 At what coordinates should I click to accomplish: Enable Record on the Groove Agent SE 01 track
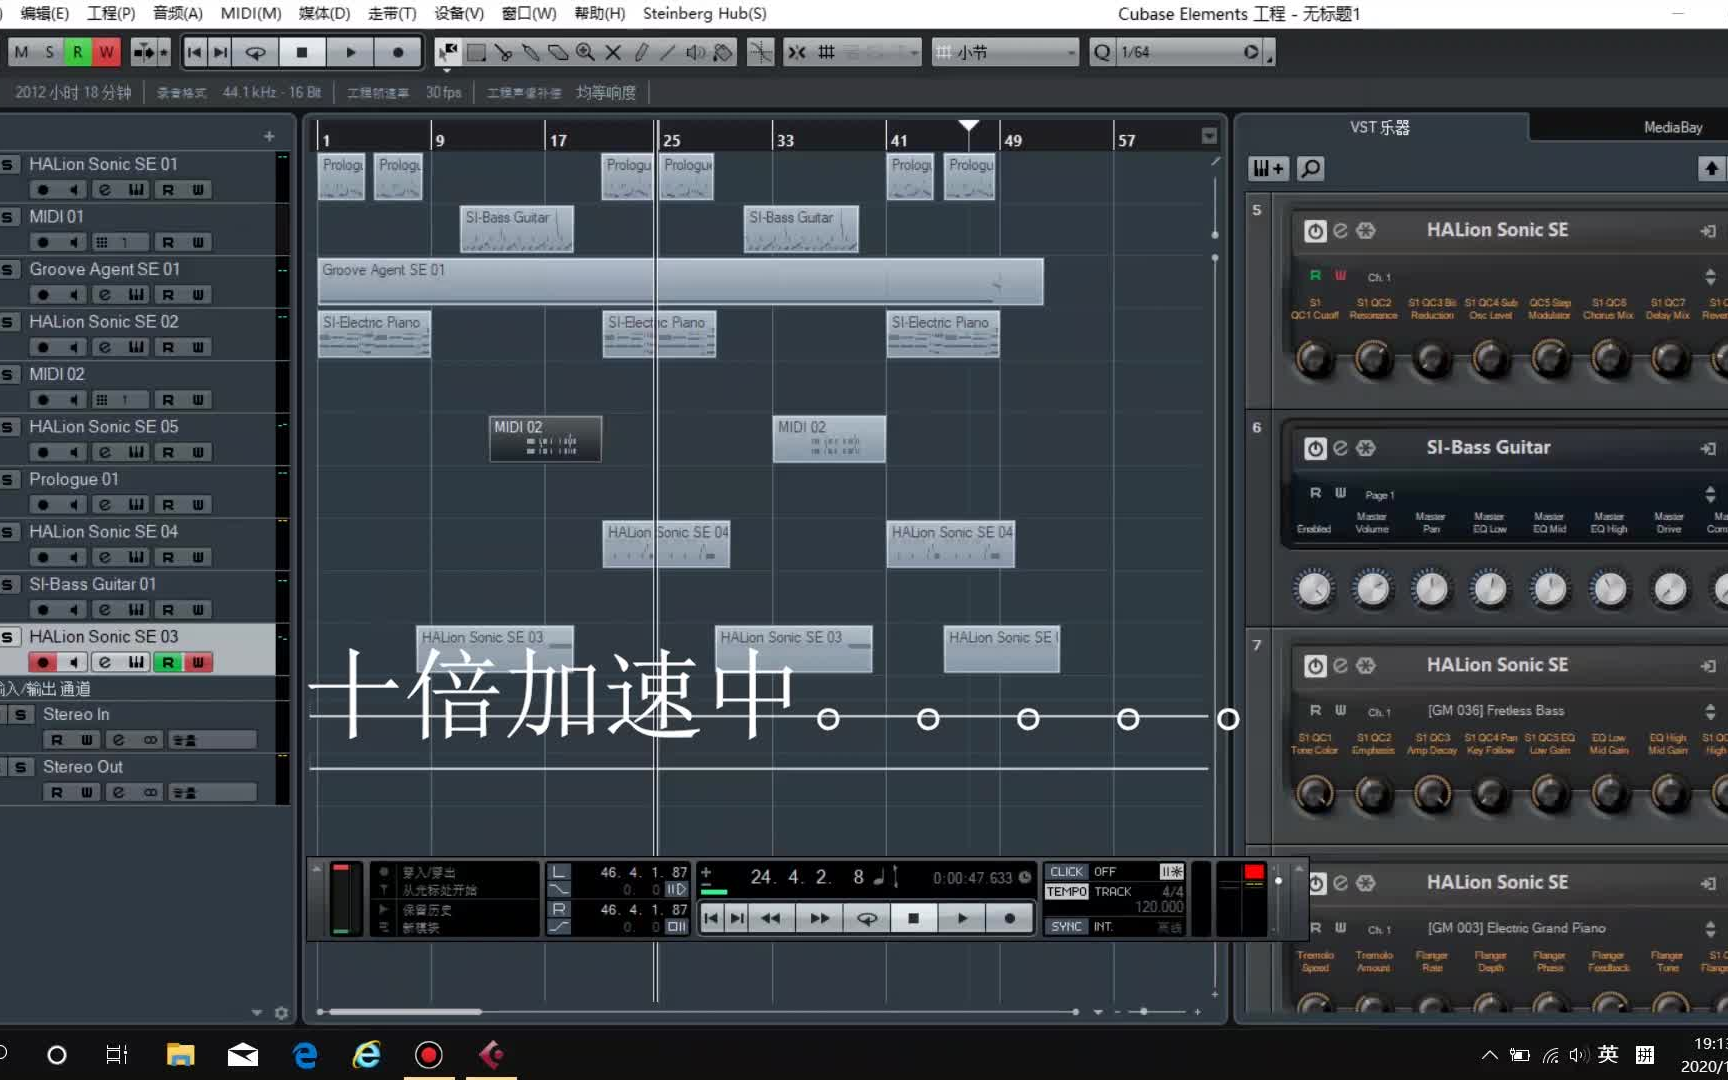click(x=42, y=294)
